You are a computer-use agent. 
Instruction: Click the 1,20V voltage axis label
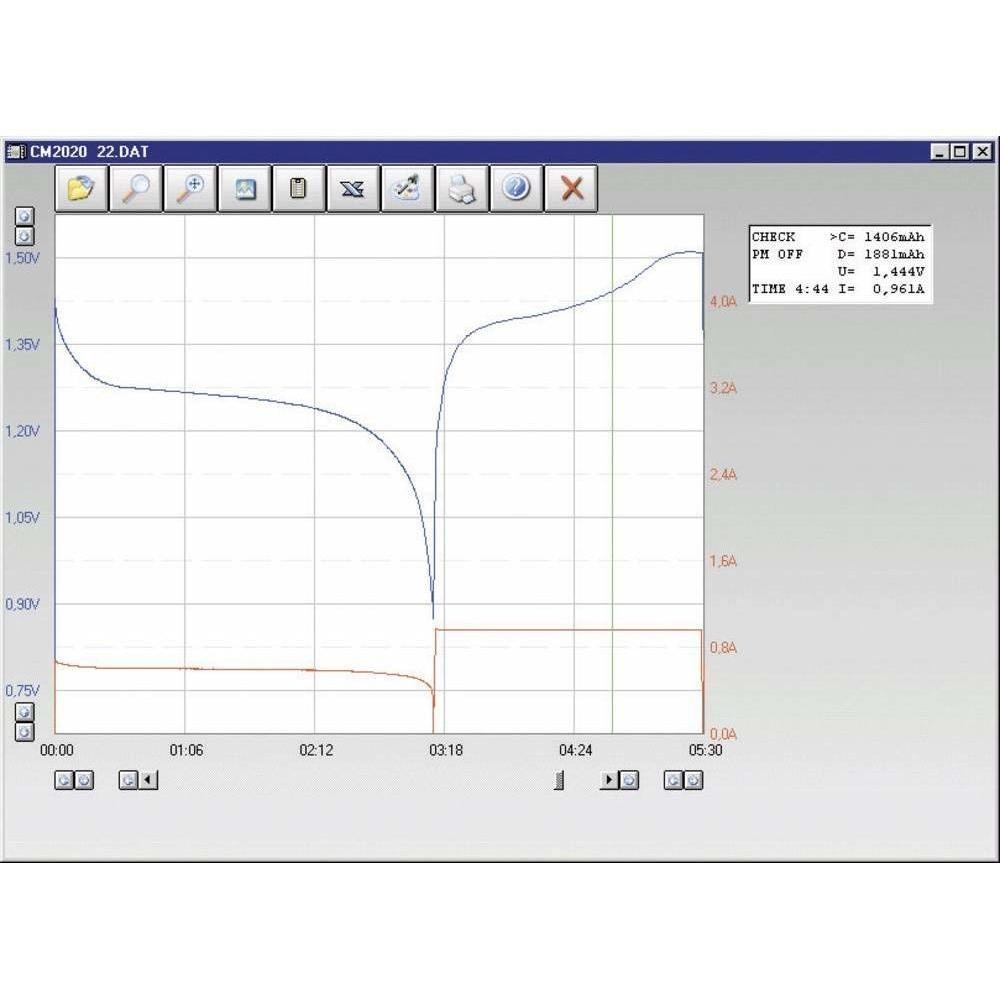(22, 431)
